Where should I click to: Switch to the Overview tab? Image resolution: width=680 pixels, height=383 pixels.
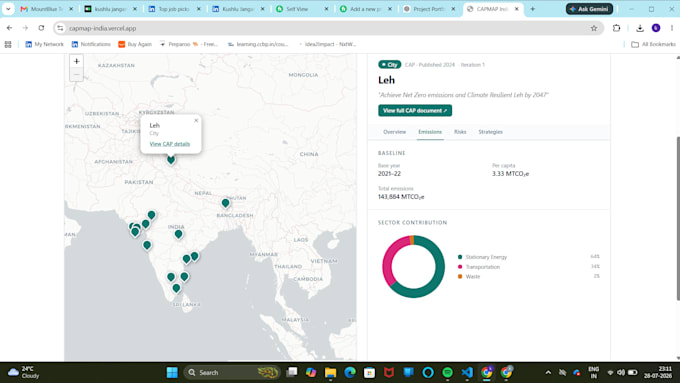coord(394,132)
